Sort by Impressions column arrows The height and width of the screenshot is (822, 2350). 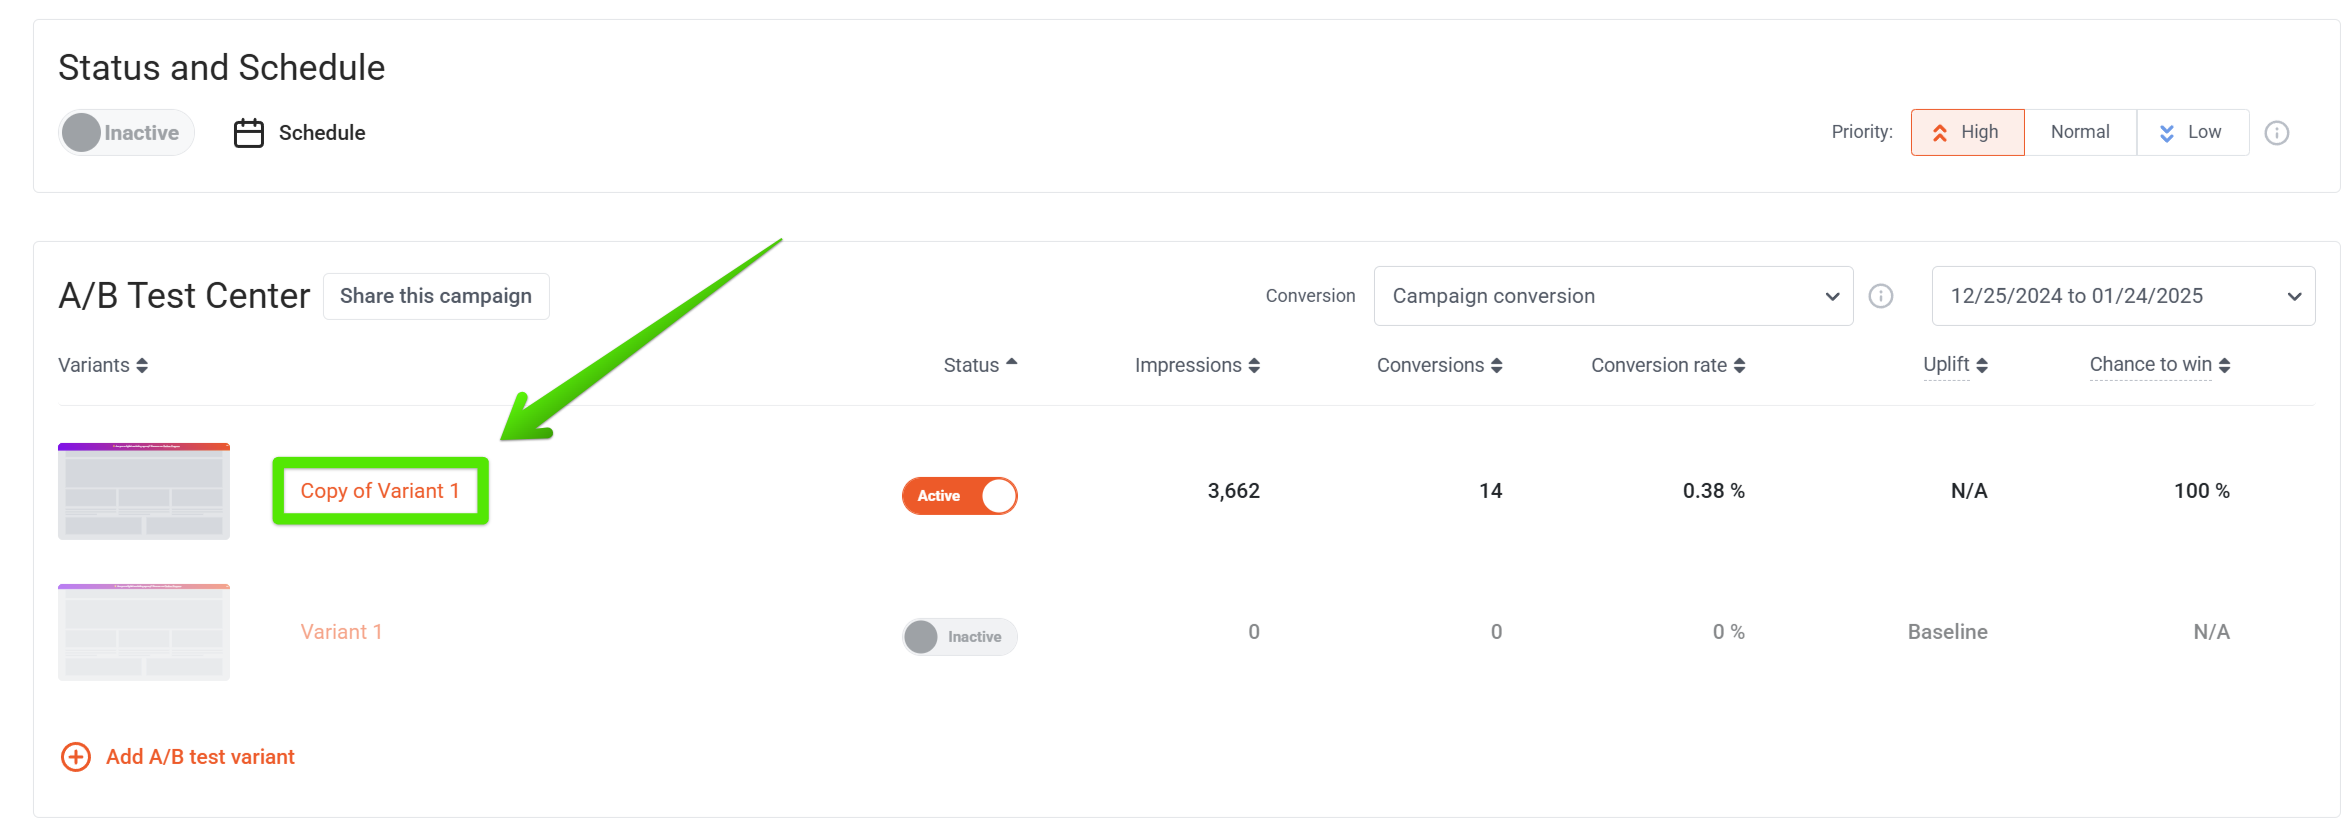[x=1254, y=366]
